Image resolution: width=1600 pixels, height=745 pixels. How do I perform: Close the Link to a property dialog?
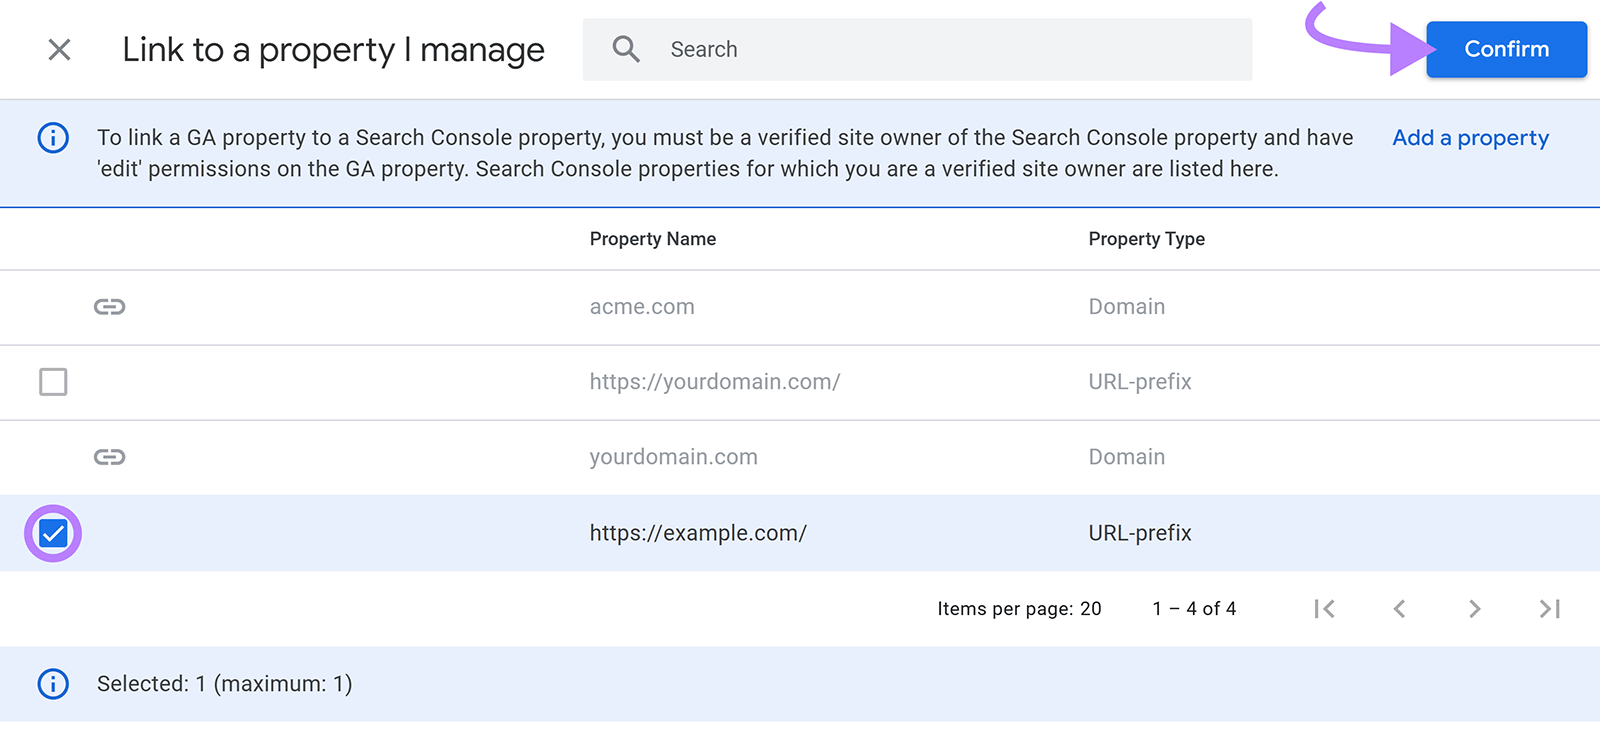[59, 49]
